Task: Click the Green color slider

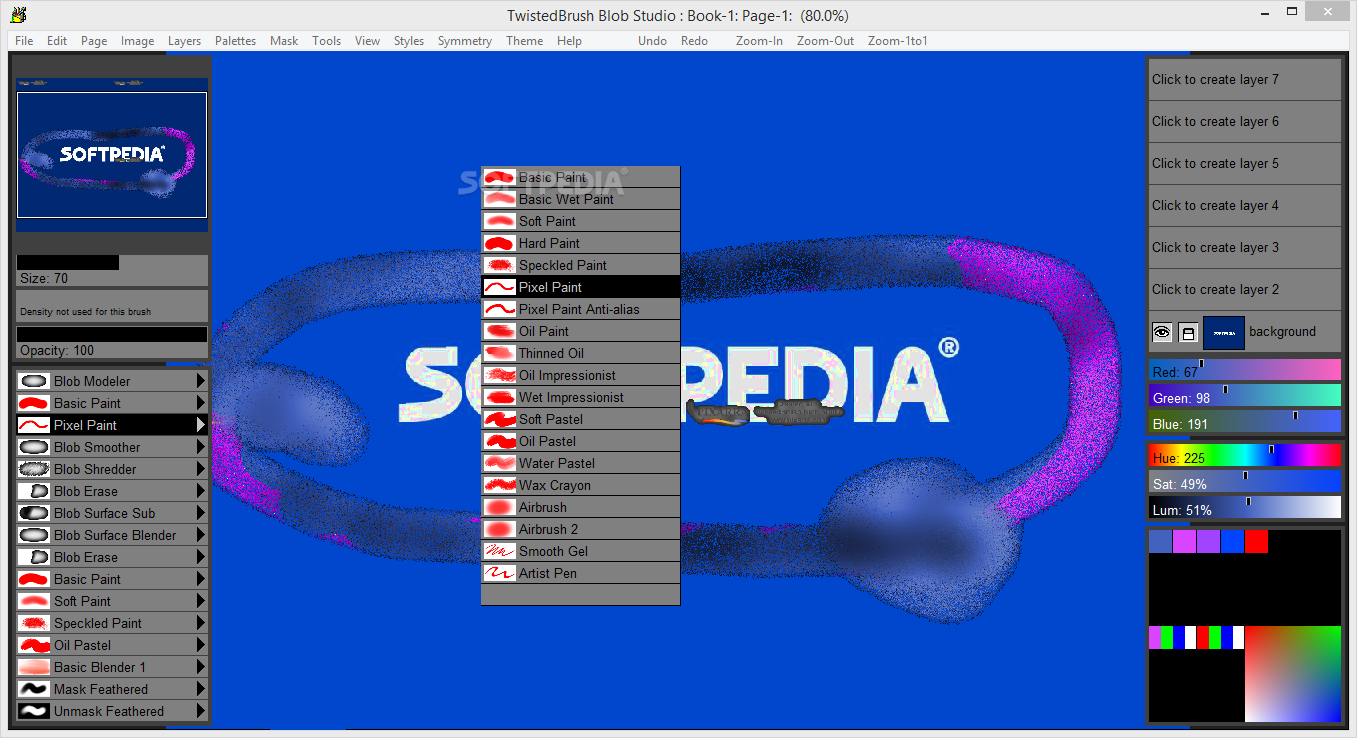Action: click(x=1244, y=396)
